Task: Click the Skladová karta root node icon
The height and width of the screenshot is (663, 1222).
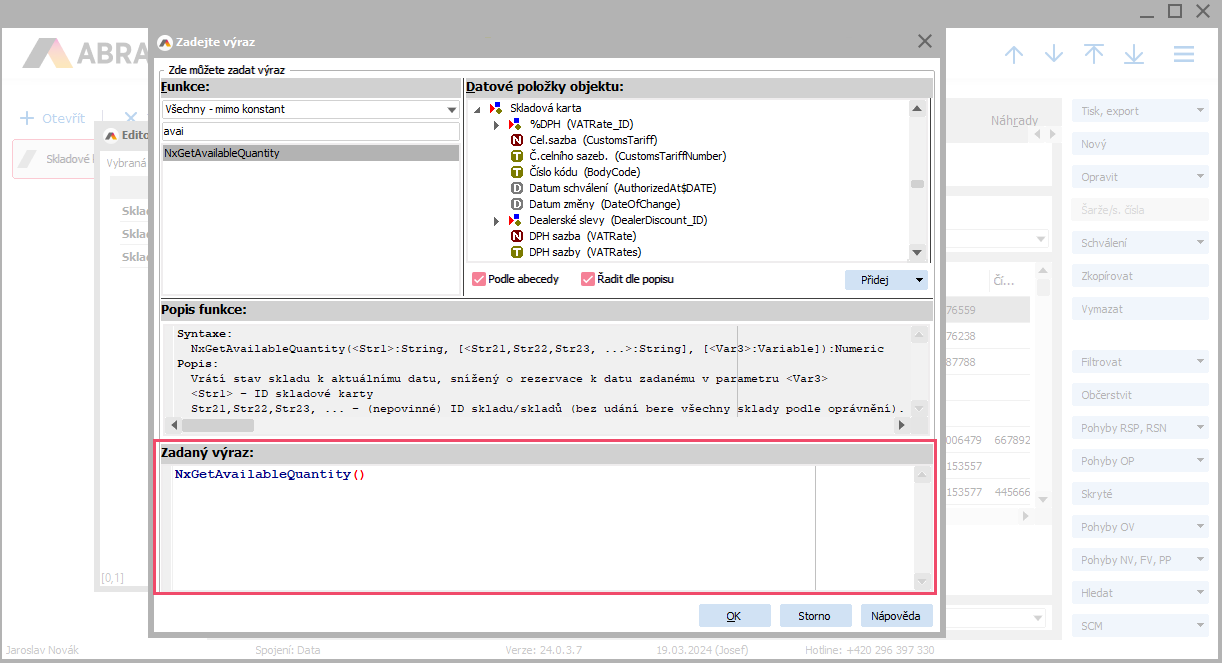Action: coord(496,108)
